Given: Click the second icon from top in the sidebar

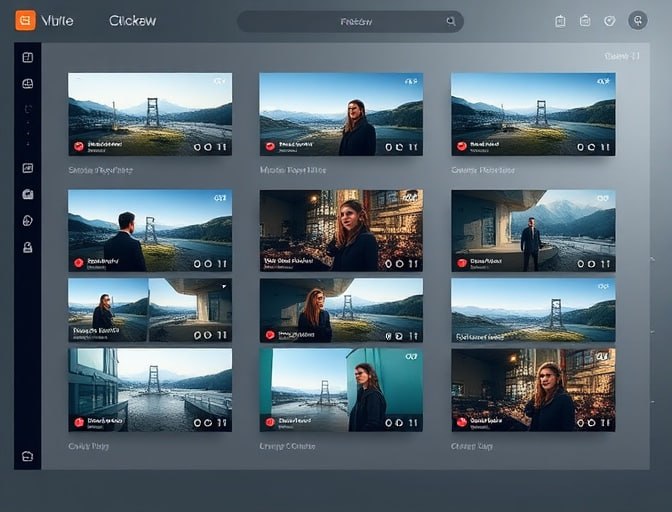Looking at the screenshot, I should [27, 84].
